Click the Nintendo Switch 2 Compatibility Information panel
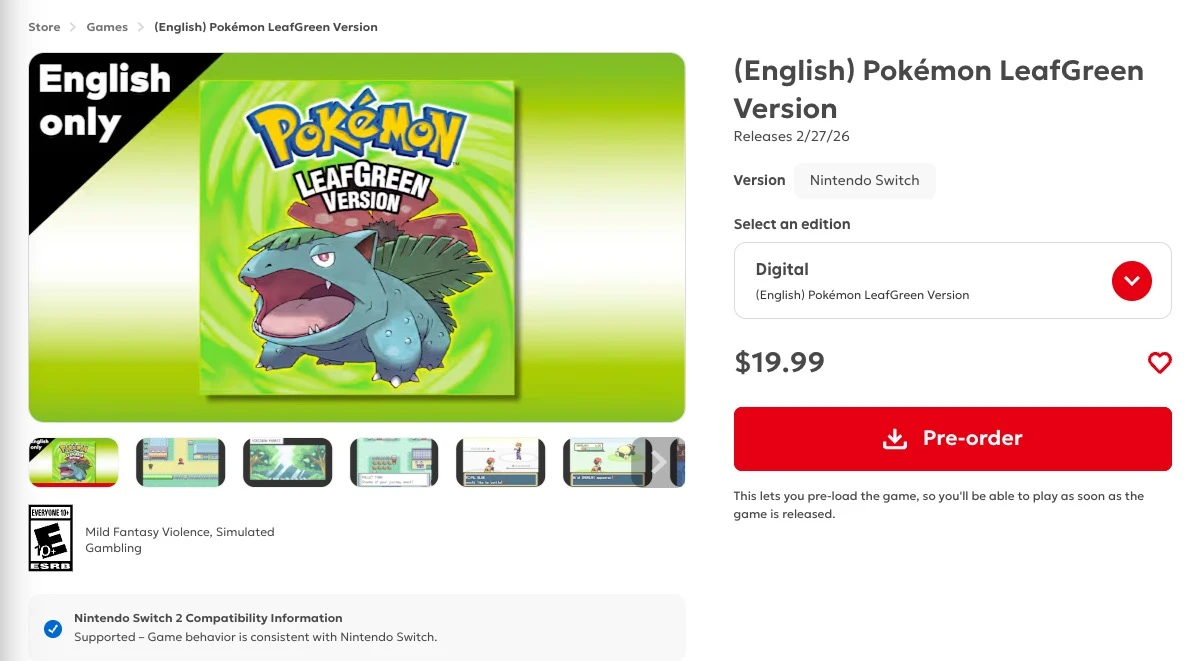Image resolution: width=1194 pixels, height=661 pixels. pos(357,628)
